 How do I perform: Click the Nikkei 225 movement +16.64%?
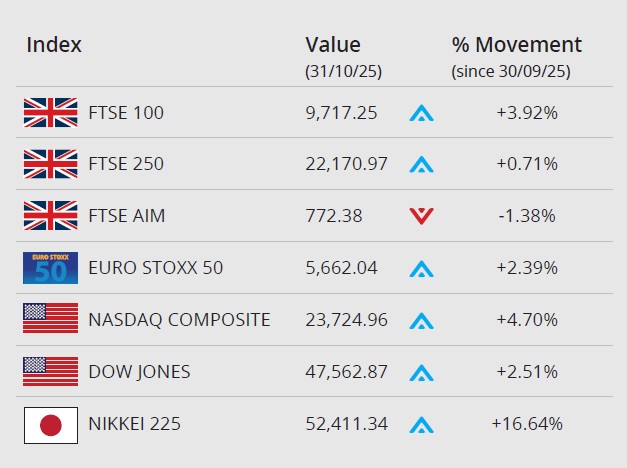[x=526, y=424]
